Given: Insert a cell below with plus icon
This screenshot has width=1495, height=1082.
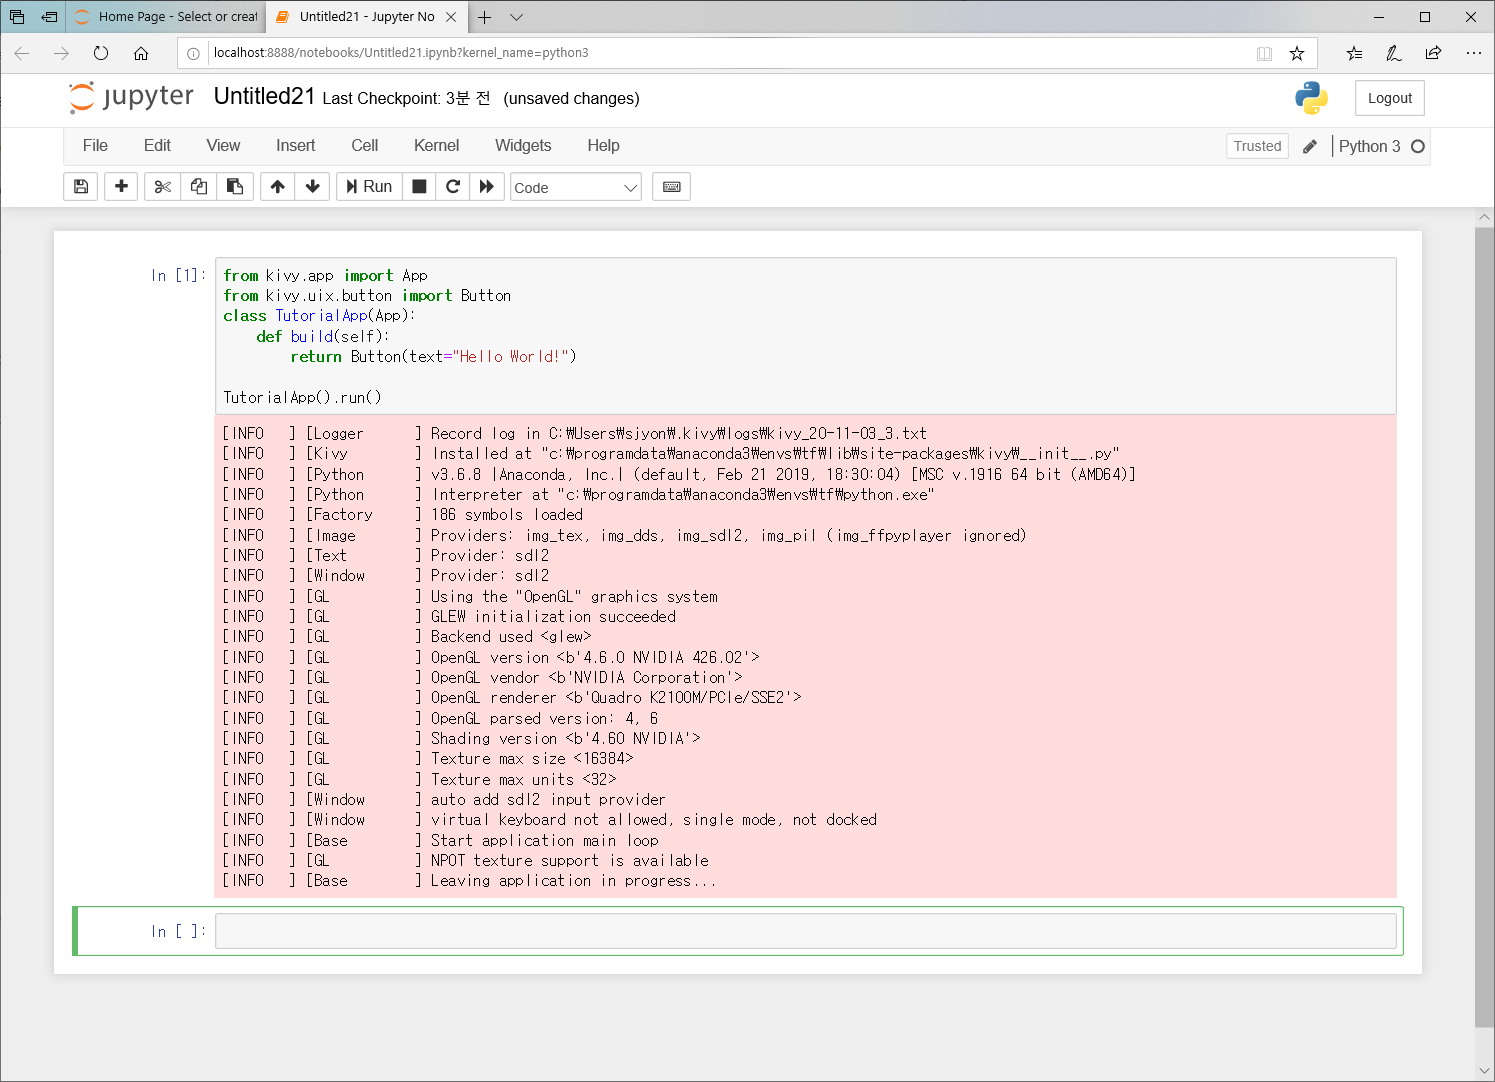Looking at the screenshot, I should tap(121, 187).
